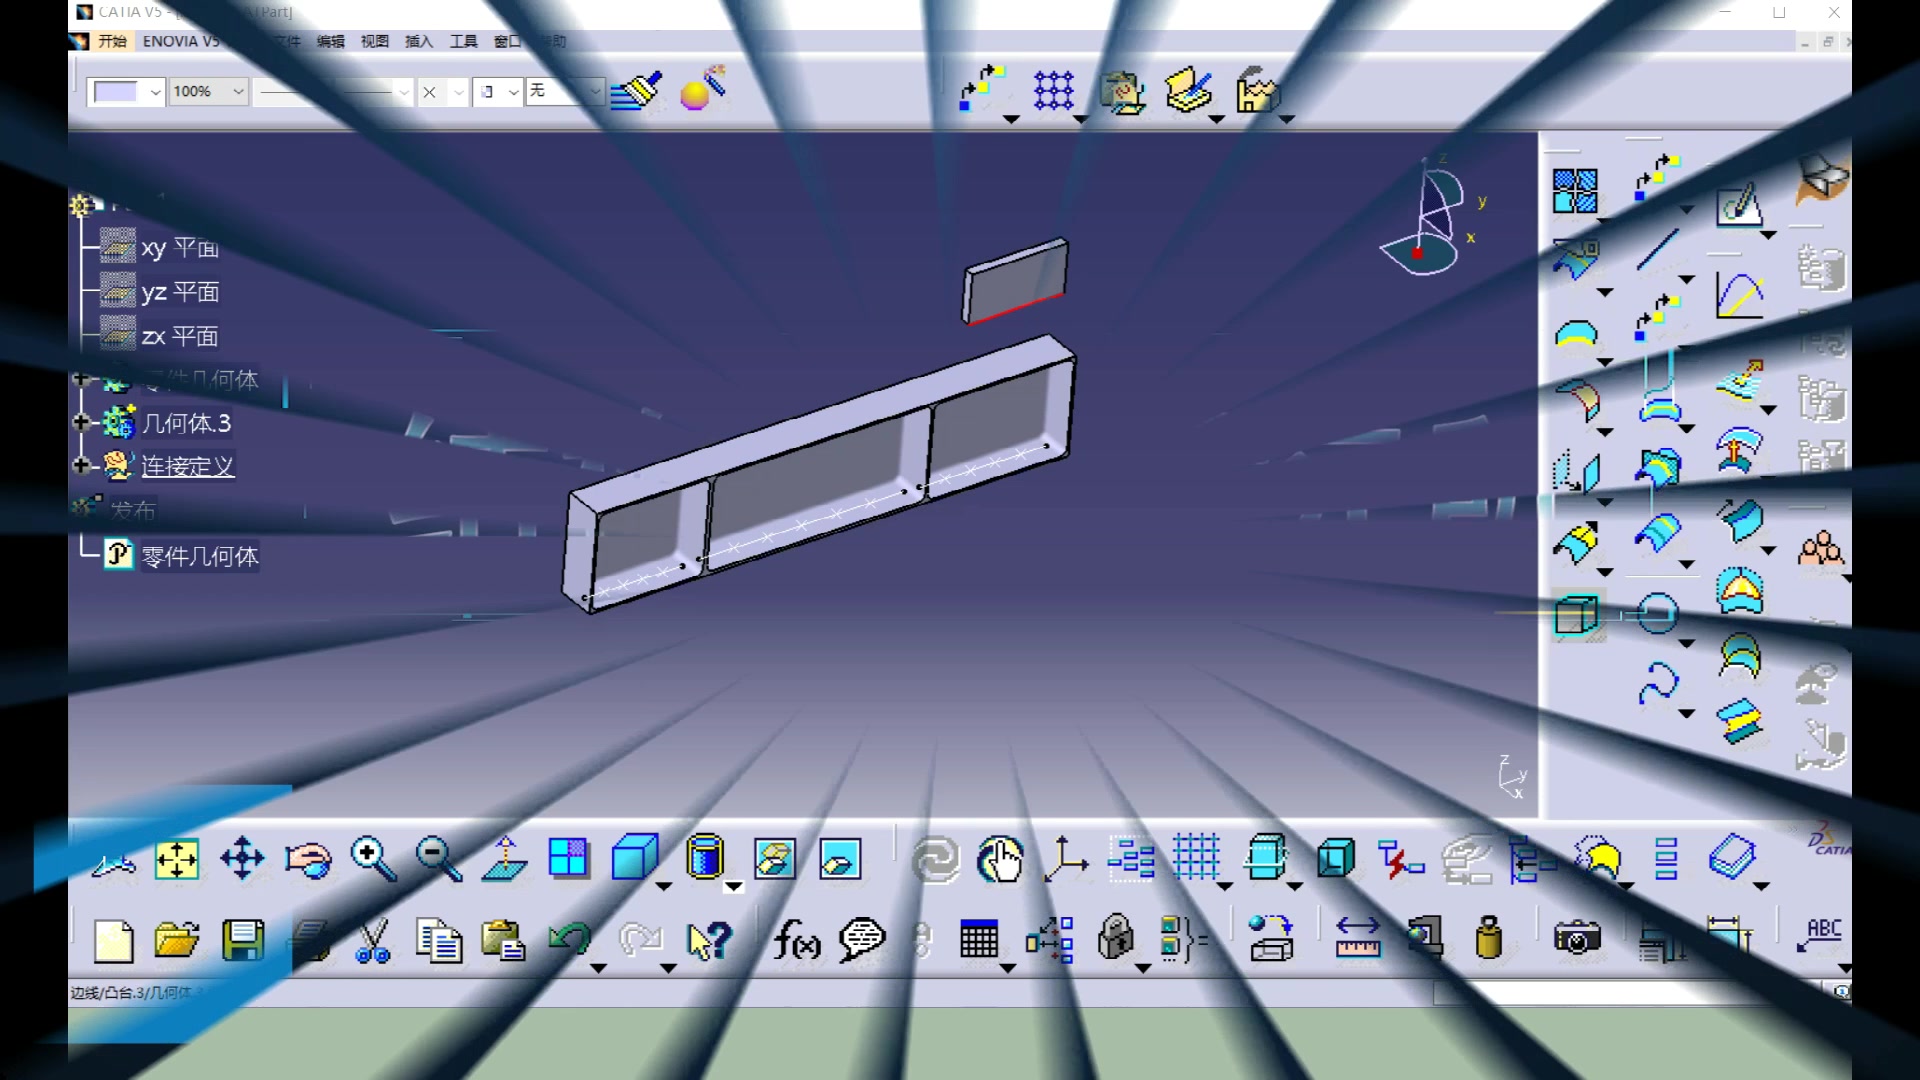
Task: Expand the 几何体.3 tree node
Action: (81, 422)
